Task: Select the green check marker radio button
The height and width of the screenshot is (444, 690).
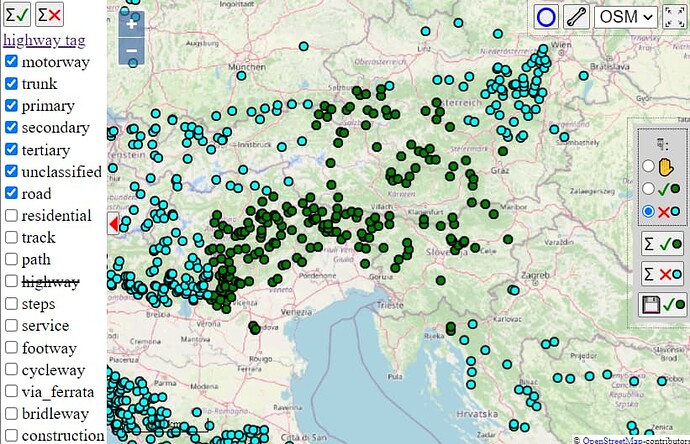Action: click(648, 188)
